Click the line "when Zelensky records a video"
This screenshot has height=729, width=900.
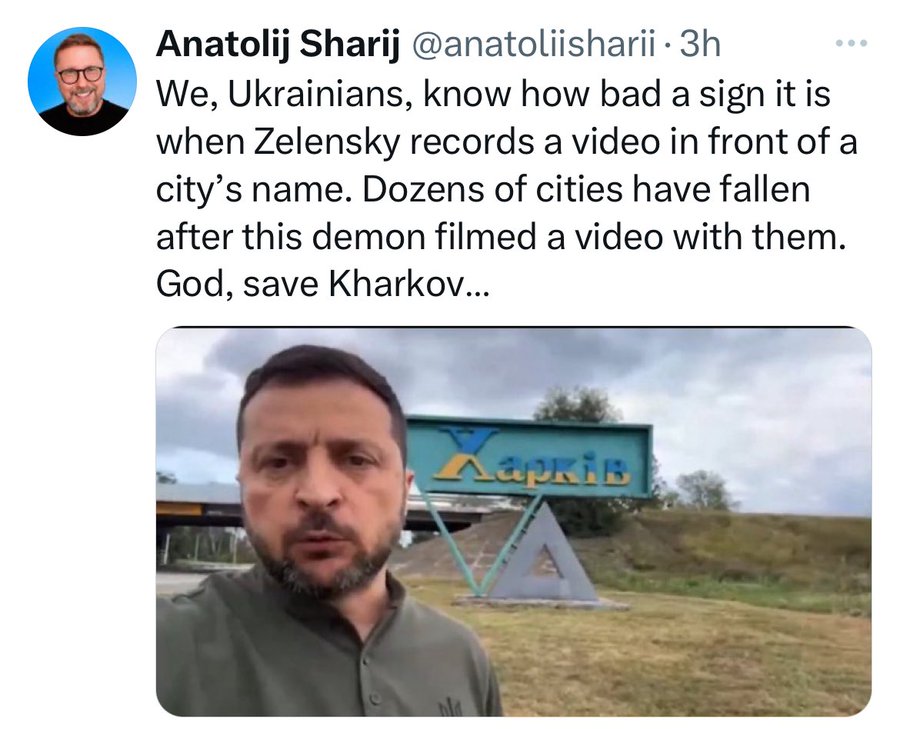click(506, 142)
